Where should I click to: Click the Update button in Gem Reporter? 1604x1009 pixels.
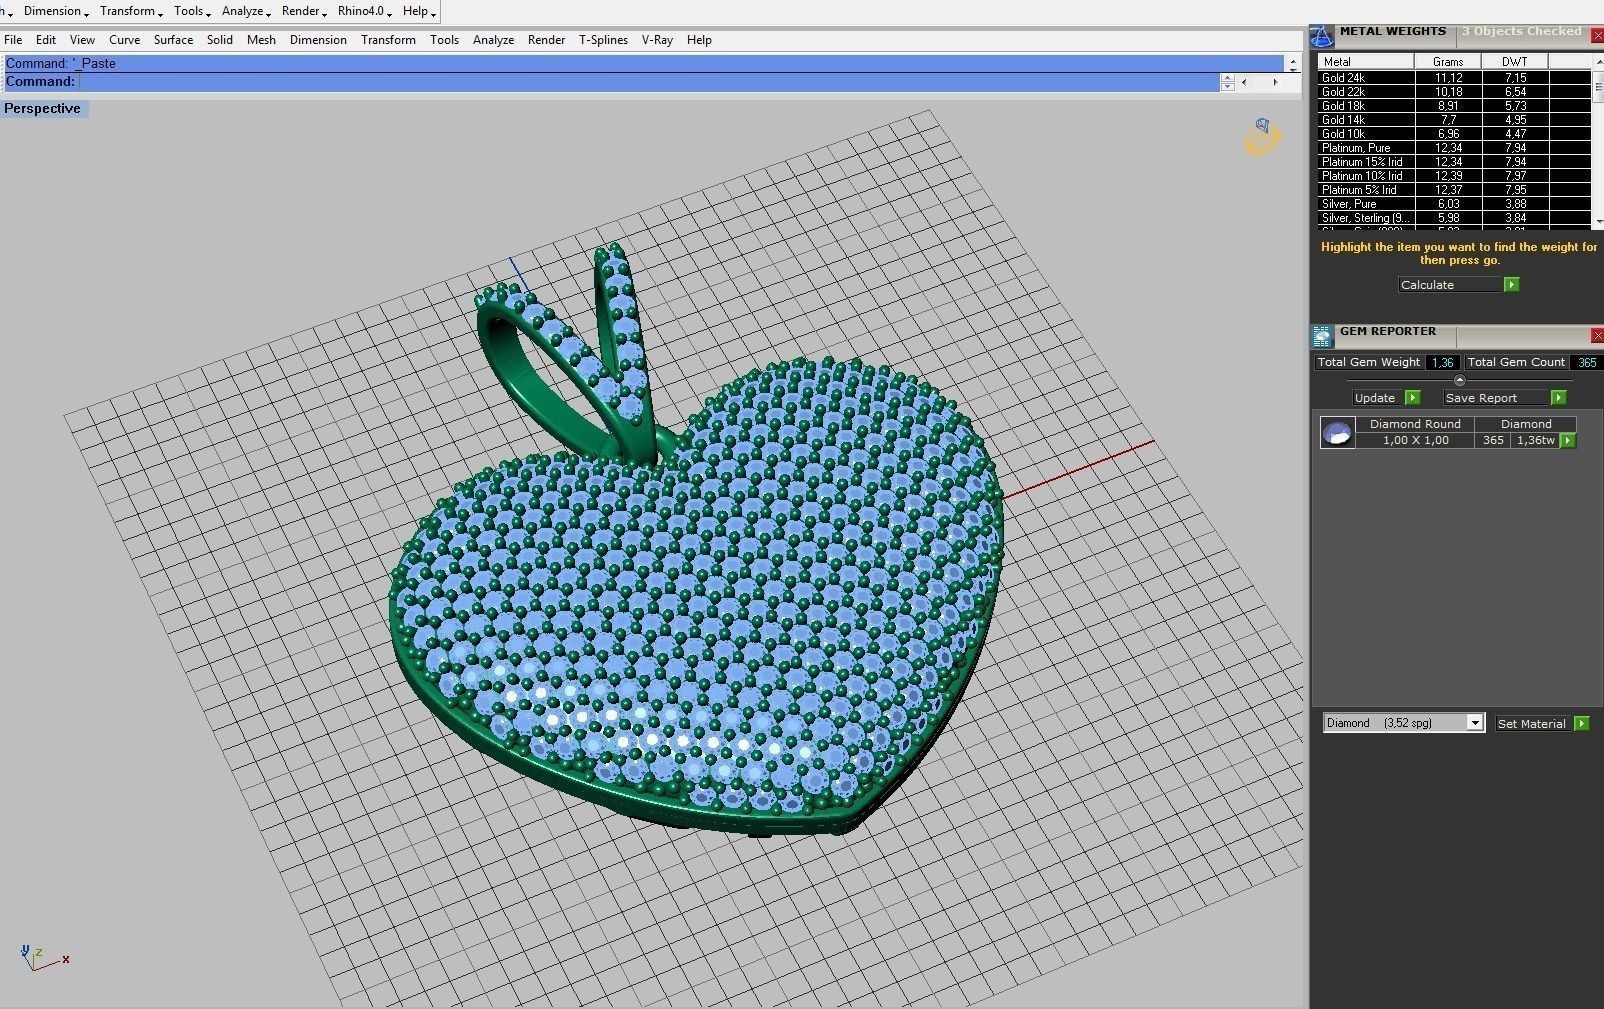click(1378, 398)
